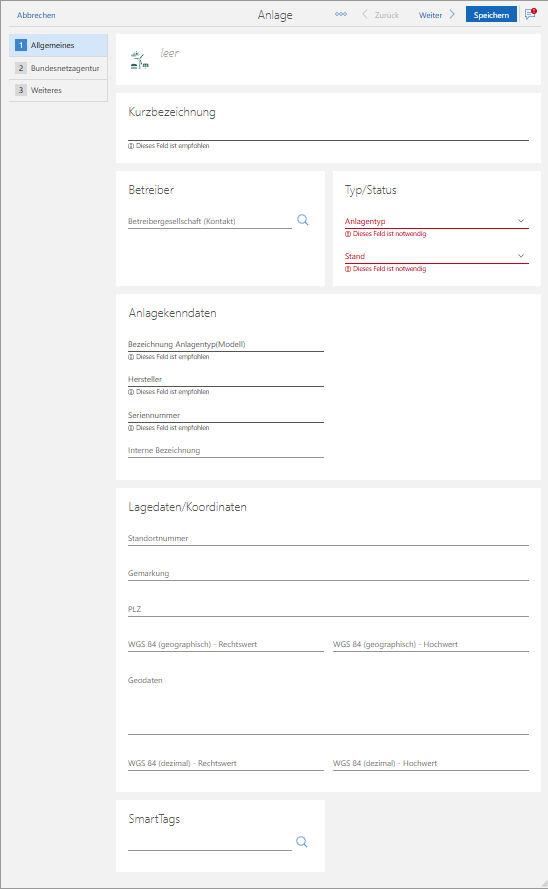This screenshot has width=548, height=889.
Task: Click the 'Lagedaten/Koordinaten' heading
Action: click(x=188, y=507)
